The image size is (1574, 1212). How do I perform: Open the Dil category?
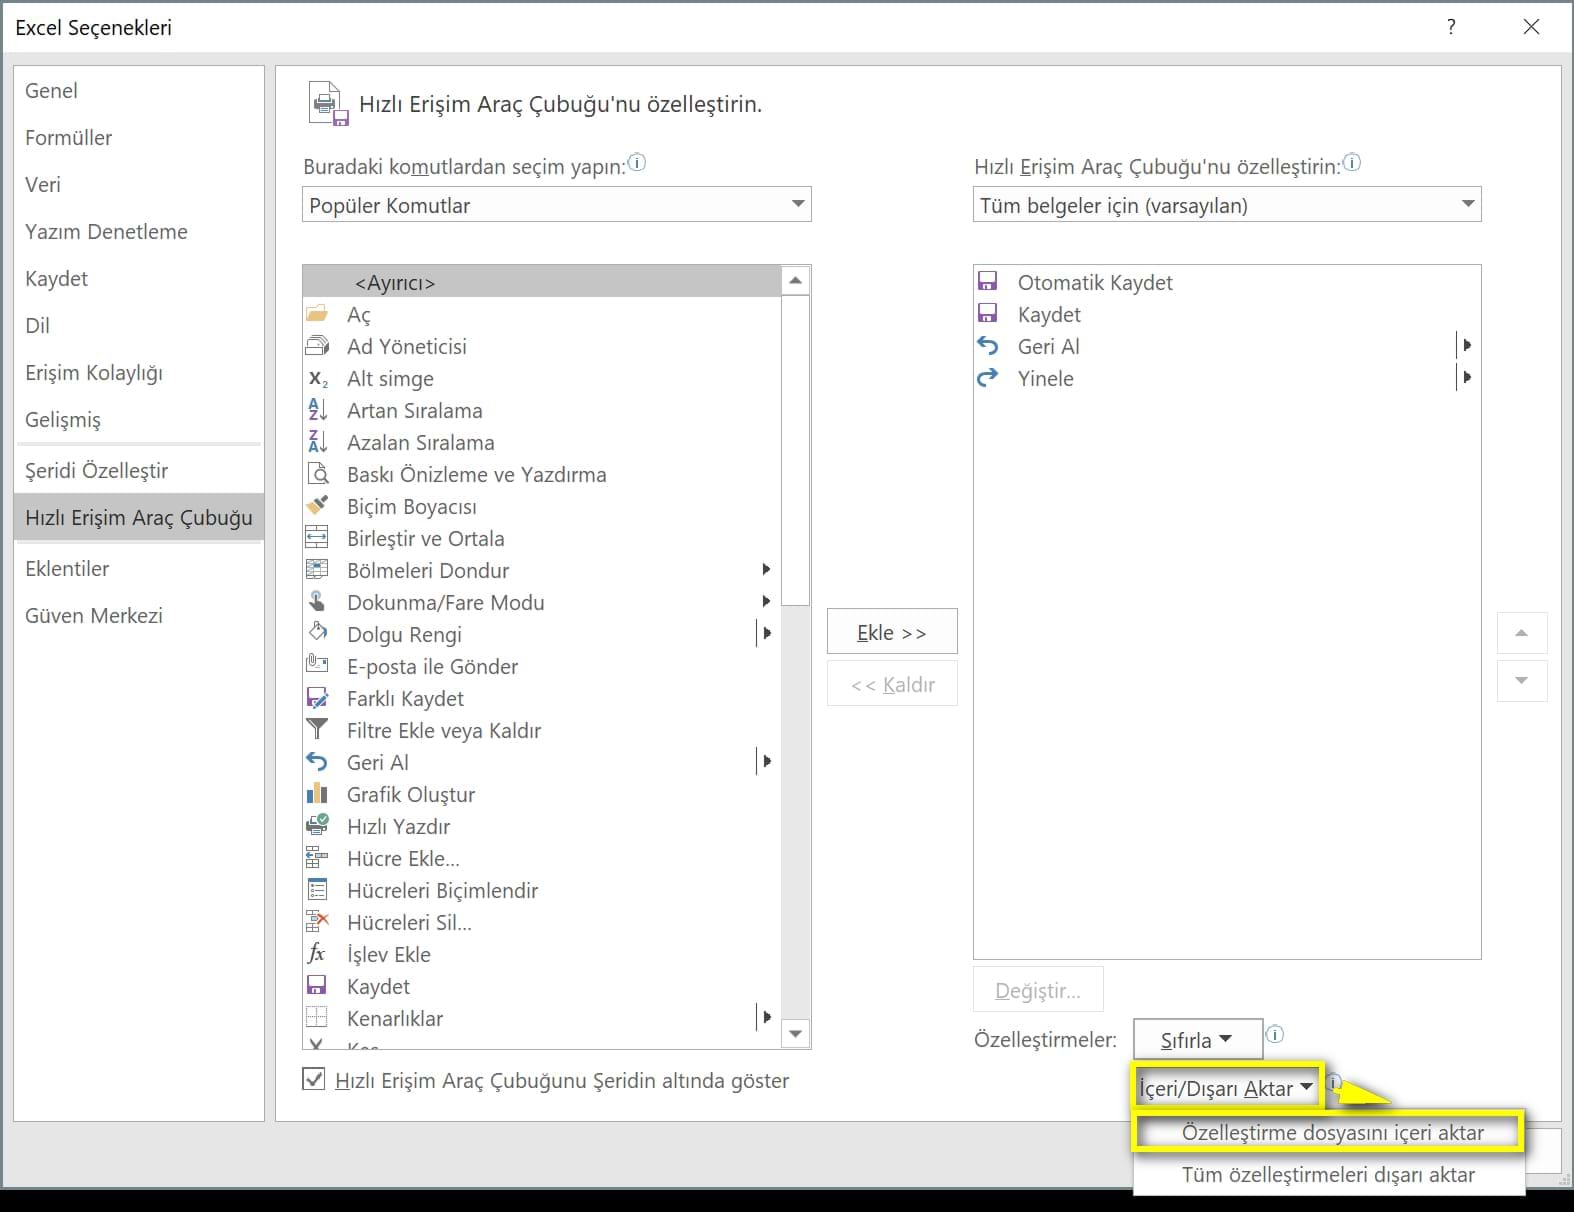(139, 325)
